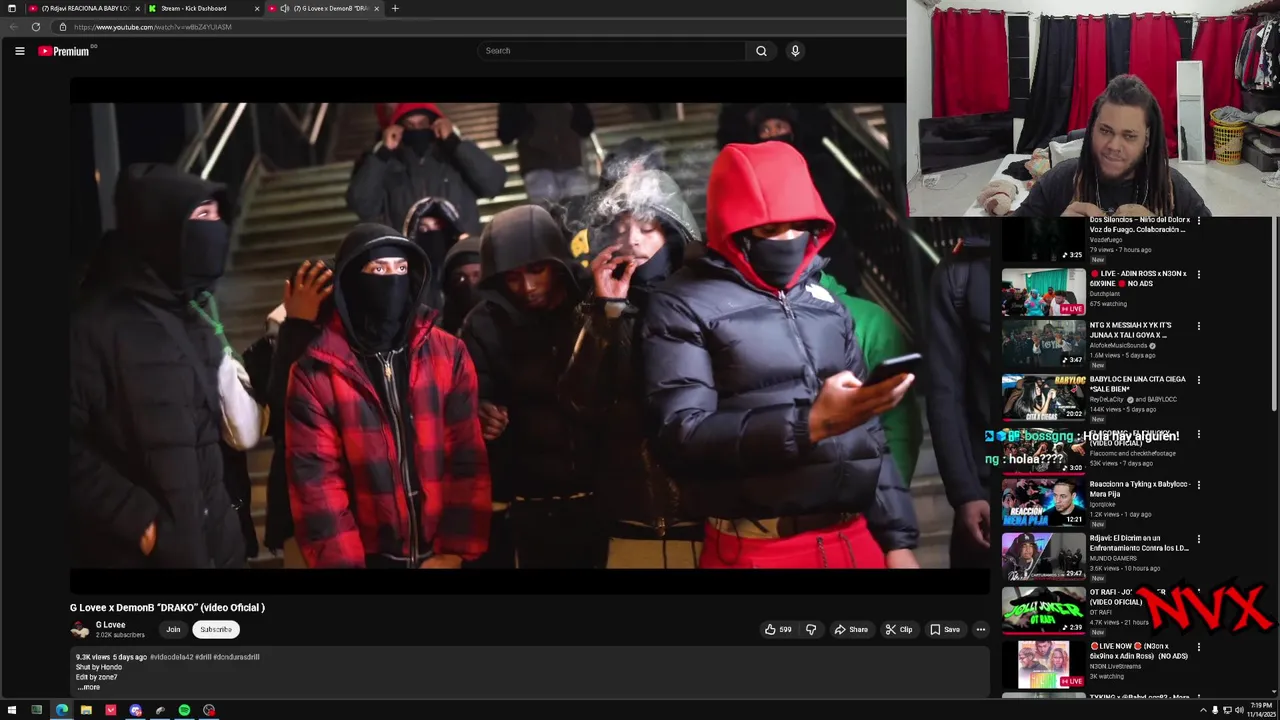Viewport: 1280px width, 720px height.
Task: Open volume control in system tray
Action: pyautogui.click(x=1239, y=710)
